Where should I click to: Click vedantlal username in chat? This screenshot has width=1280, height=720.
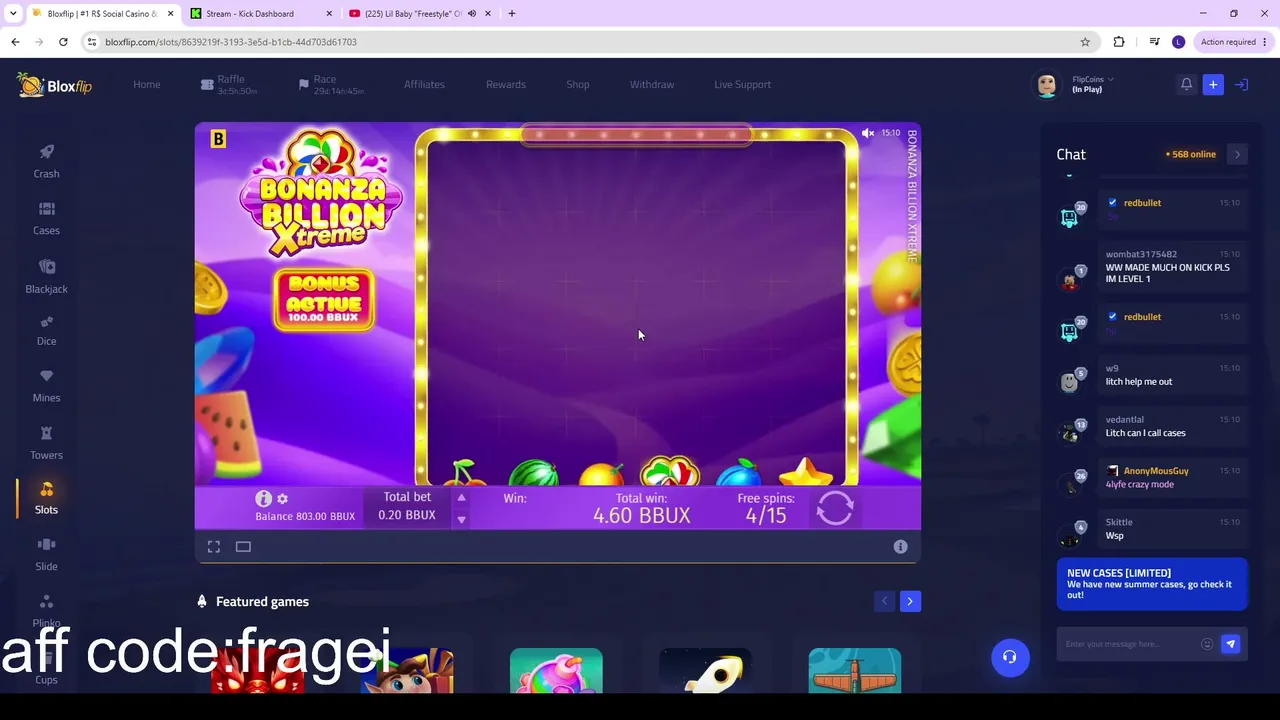click(x=1125, y=420)
